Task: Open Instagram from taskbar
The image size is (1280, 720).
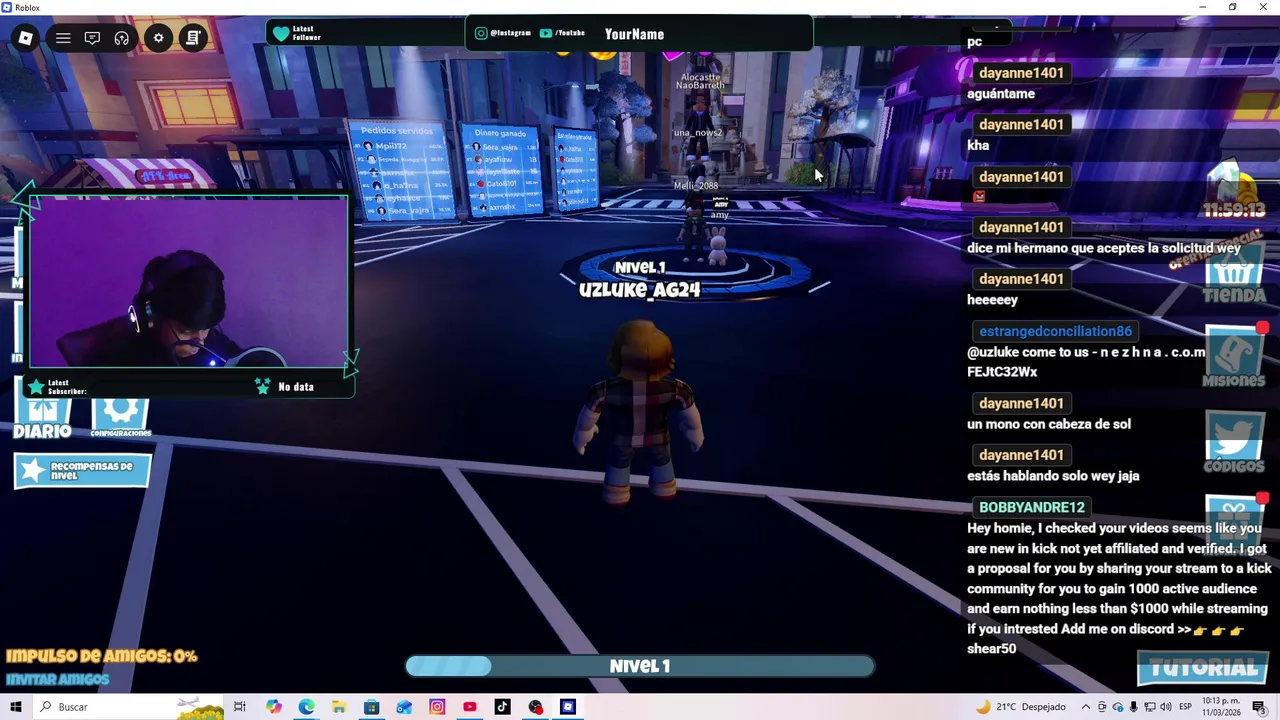Action: [437, 707]
